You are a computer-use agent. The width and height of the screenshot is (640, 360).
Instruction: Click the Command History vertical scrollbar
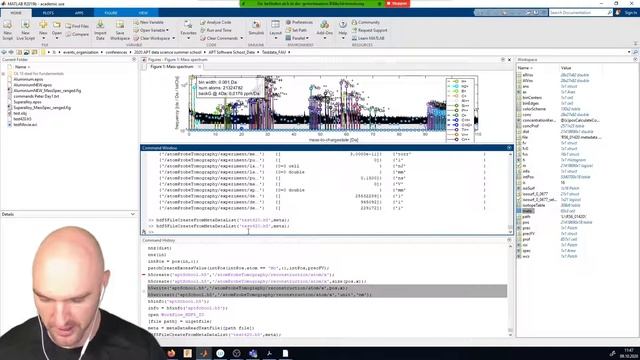coord(510,290)
